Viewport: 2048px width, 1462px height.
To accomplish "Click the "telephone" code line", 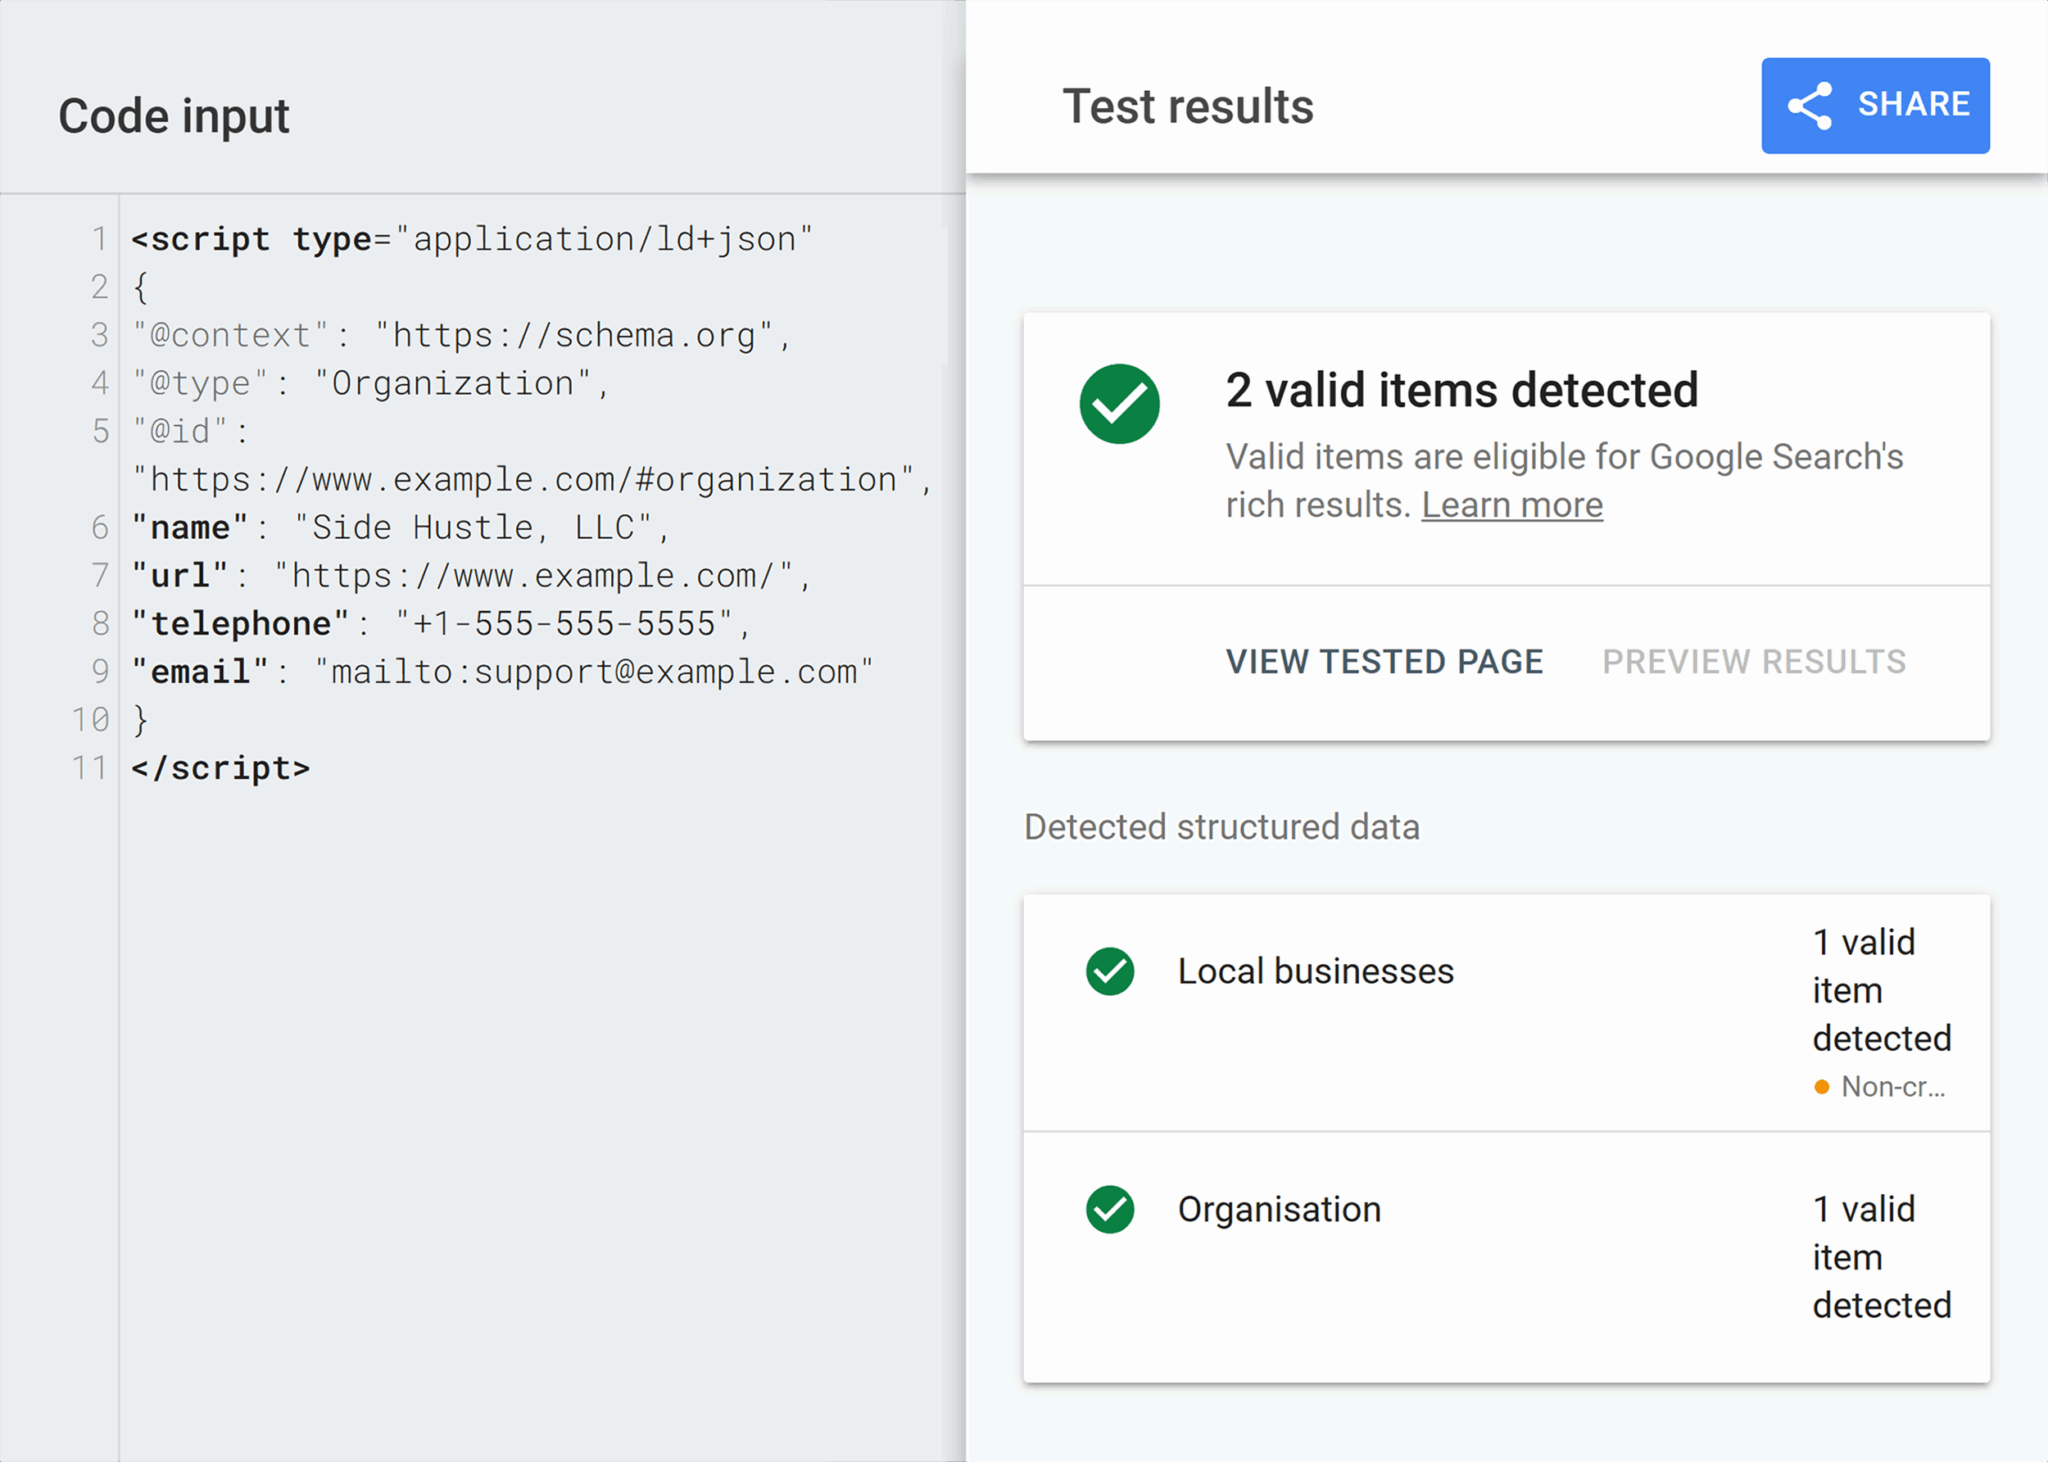I will click(441, 623).
